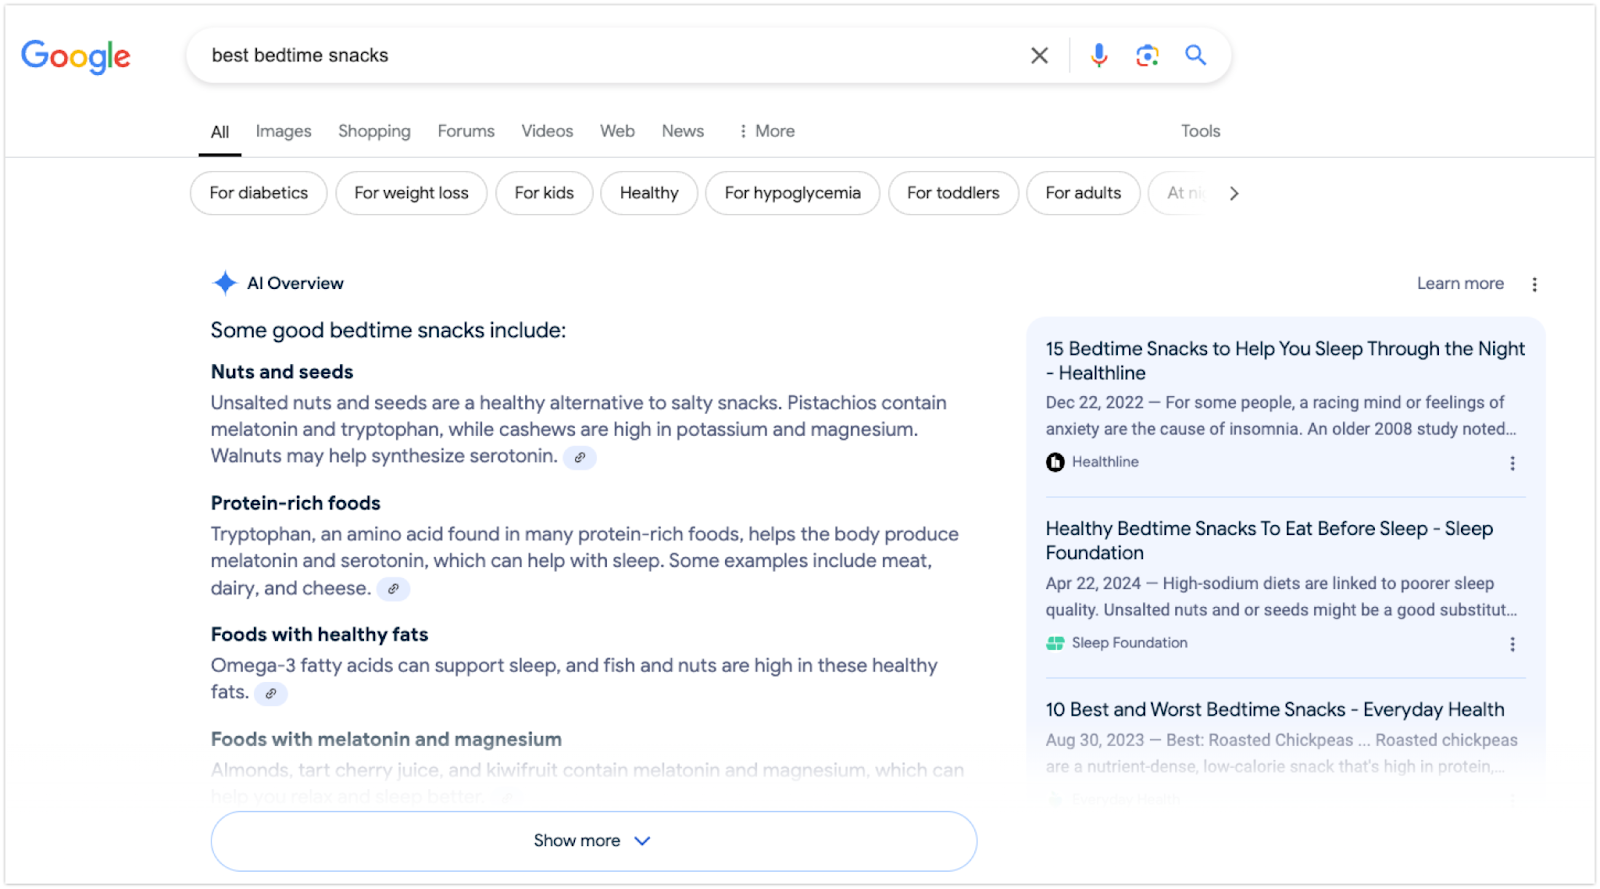Image resolution: width=1600 pixels, height=889 pixels.
Task: Click the AI Overview label
Action: coord(295,284)
